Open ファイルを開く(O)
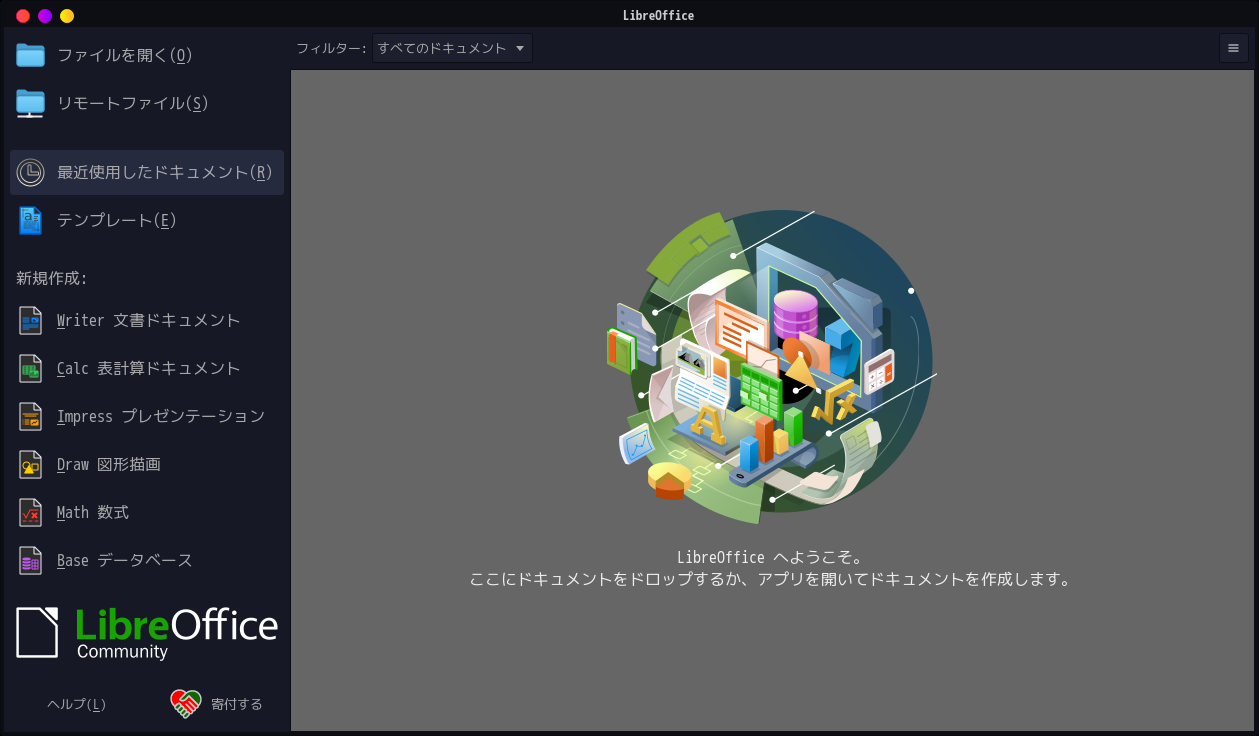 [x=147, y=55]
